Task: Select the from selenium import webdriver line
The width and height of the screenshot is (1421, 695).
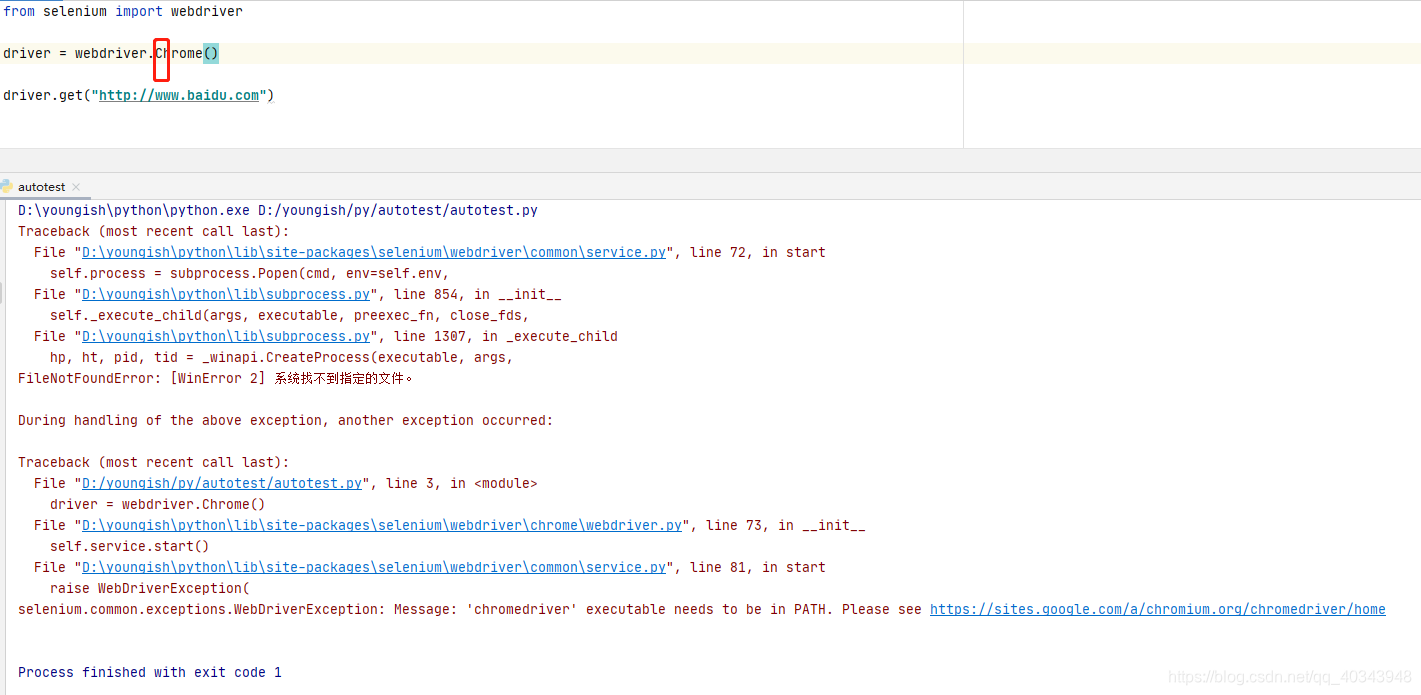Action: 120,11
